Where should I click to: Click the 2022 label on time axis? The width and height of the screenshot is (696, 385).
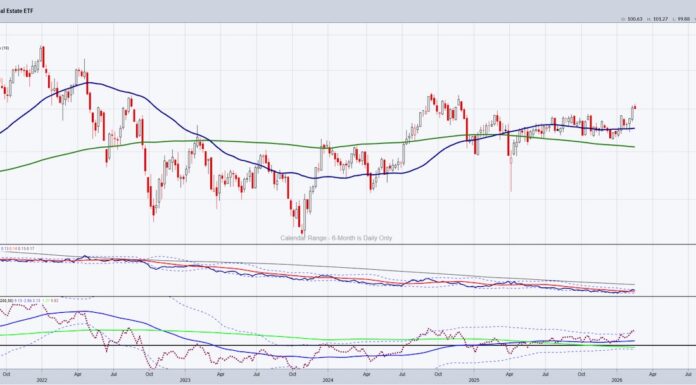point(42,380)
